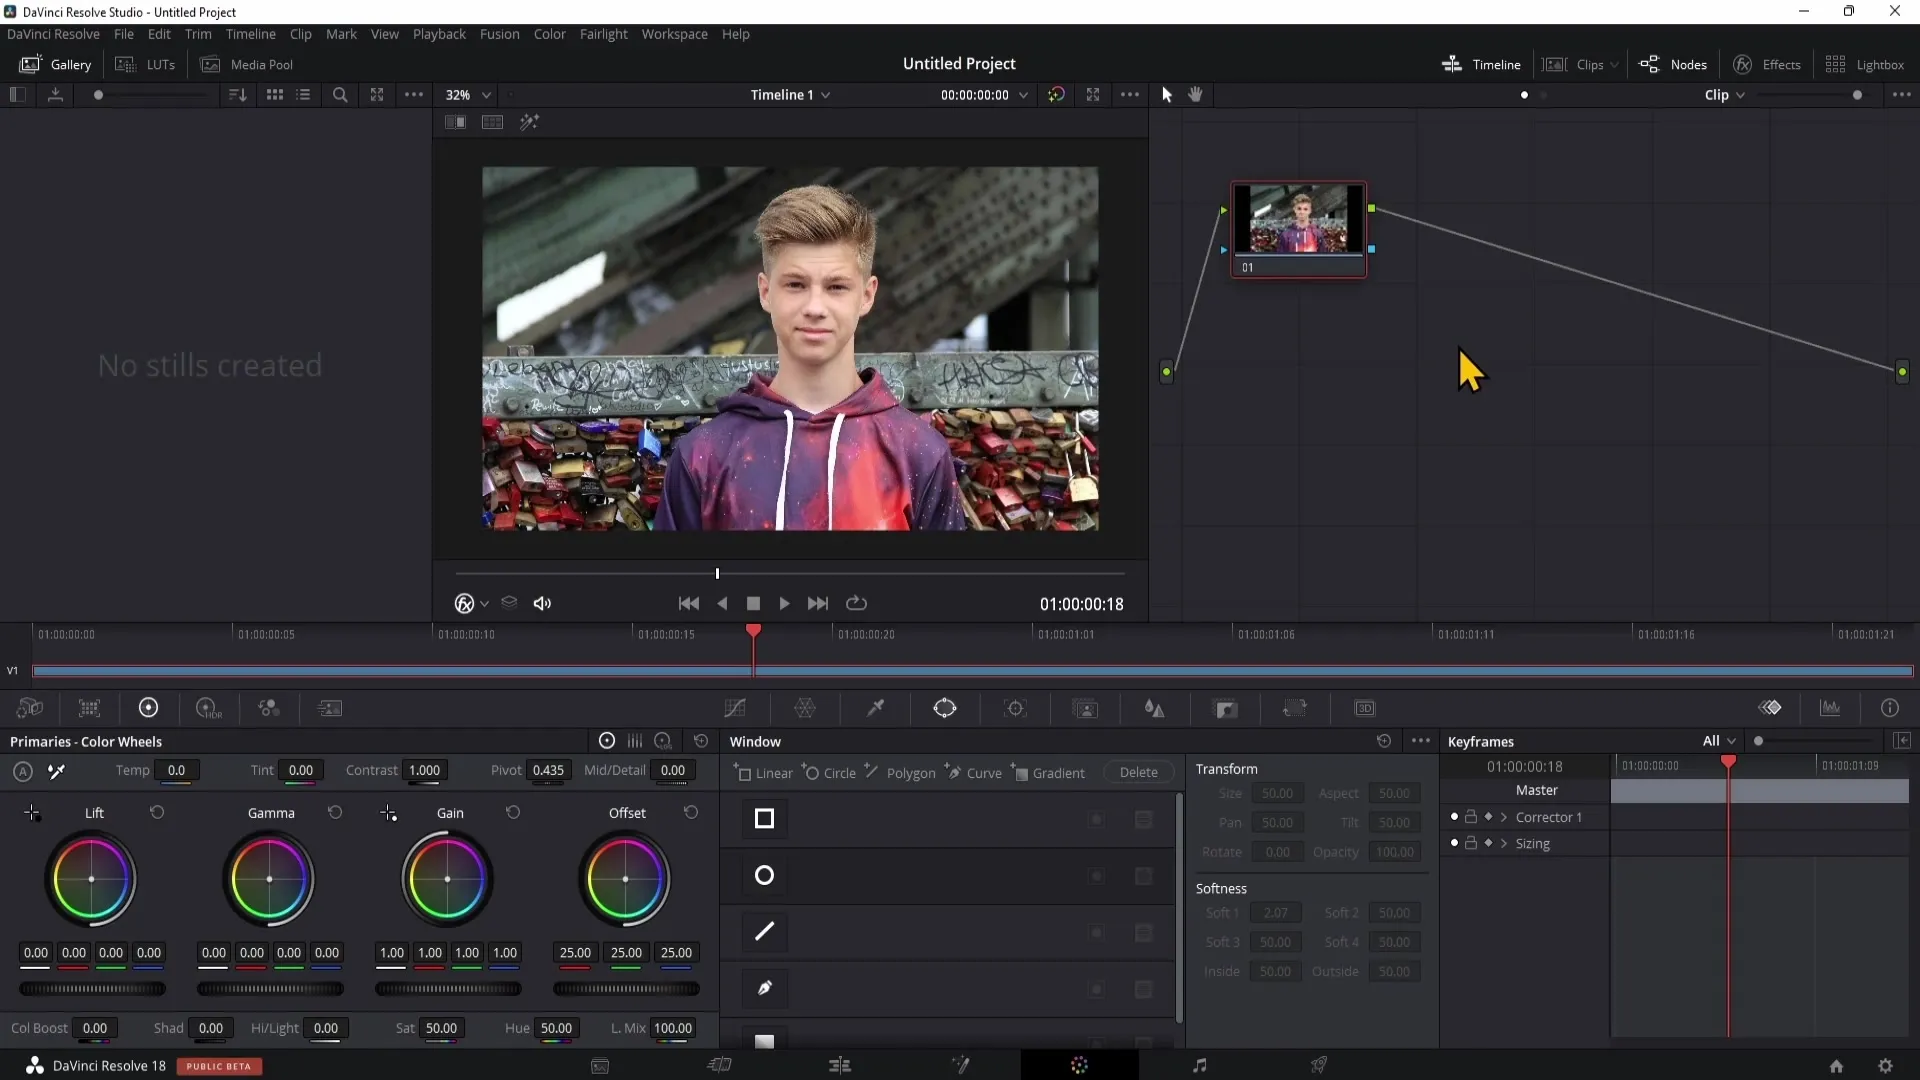Screen dimensions: 1920x1080
Task: Add a Gradient window button
Action: click(1048, 772)
